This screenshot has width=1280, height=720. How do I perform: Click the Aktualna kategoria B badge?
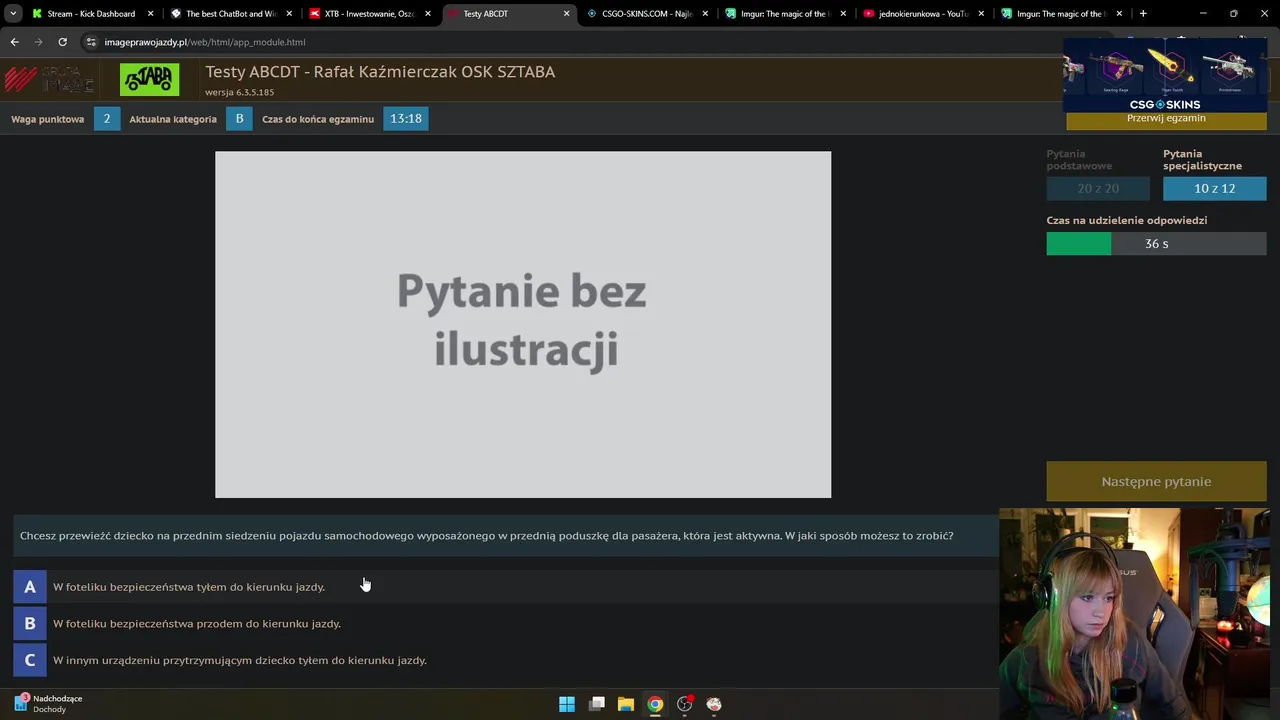(x=239, y=118)
